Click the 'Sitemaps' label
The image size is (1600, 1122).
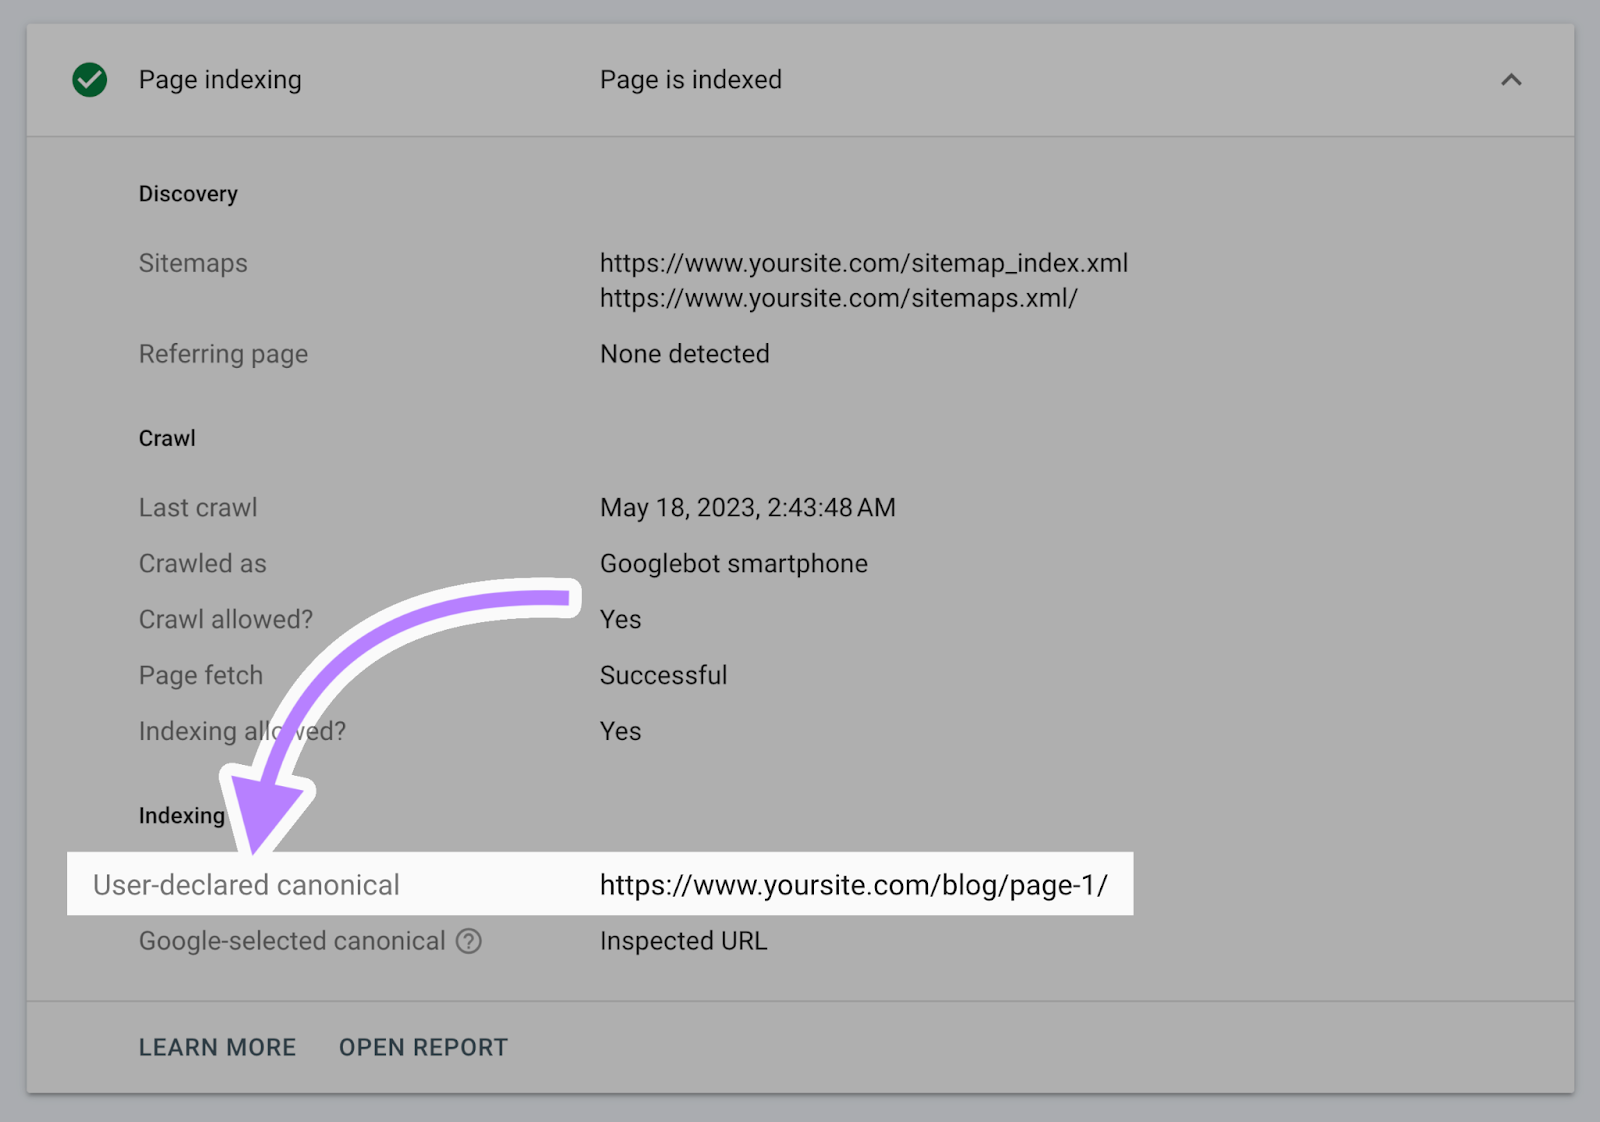(193, 263)
